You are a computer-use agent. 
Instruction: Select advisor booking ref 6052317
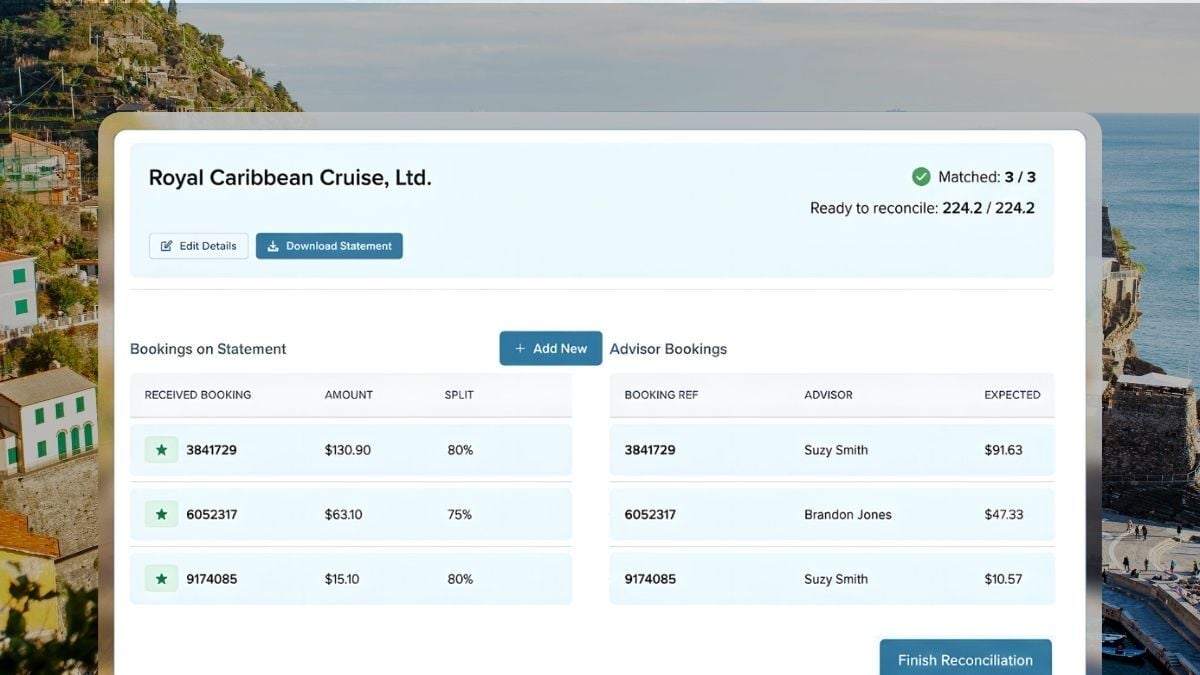[x=650, y=515]
